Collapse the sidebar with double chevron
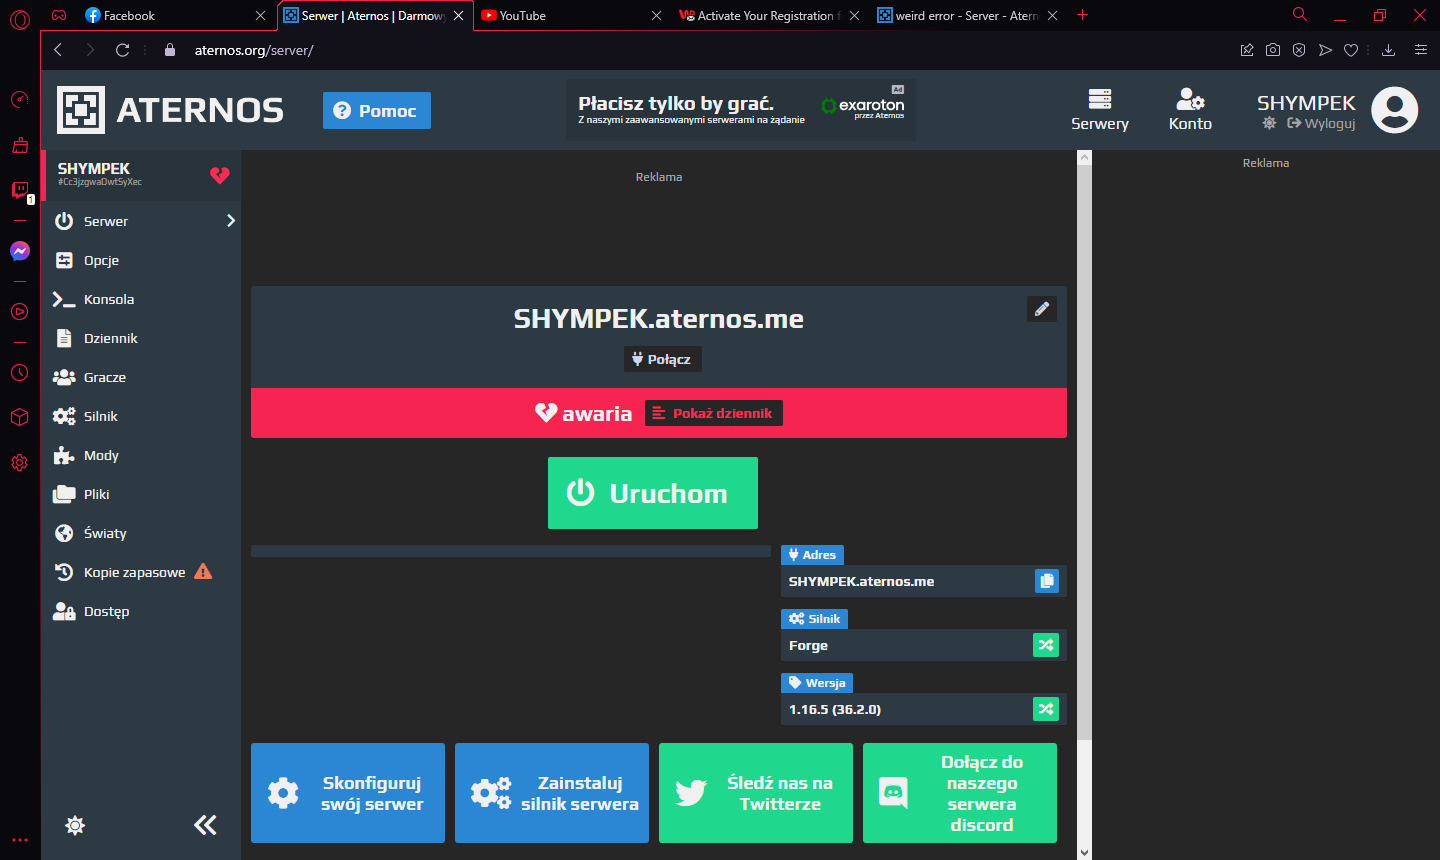The image size is (1440, 860). (x=205, y=825)
